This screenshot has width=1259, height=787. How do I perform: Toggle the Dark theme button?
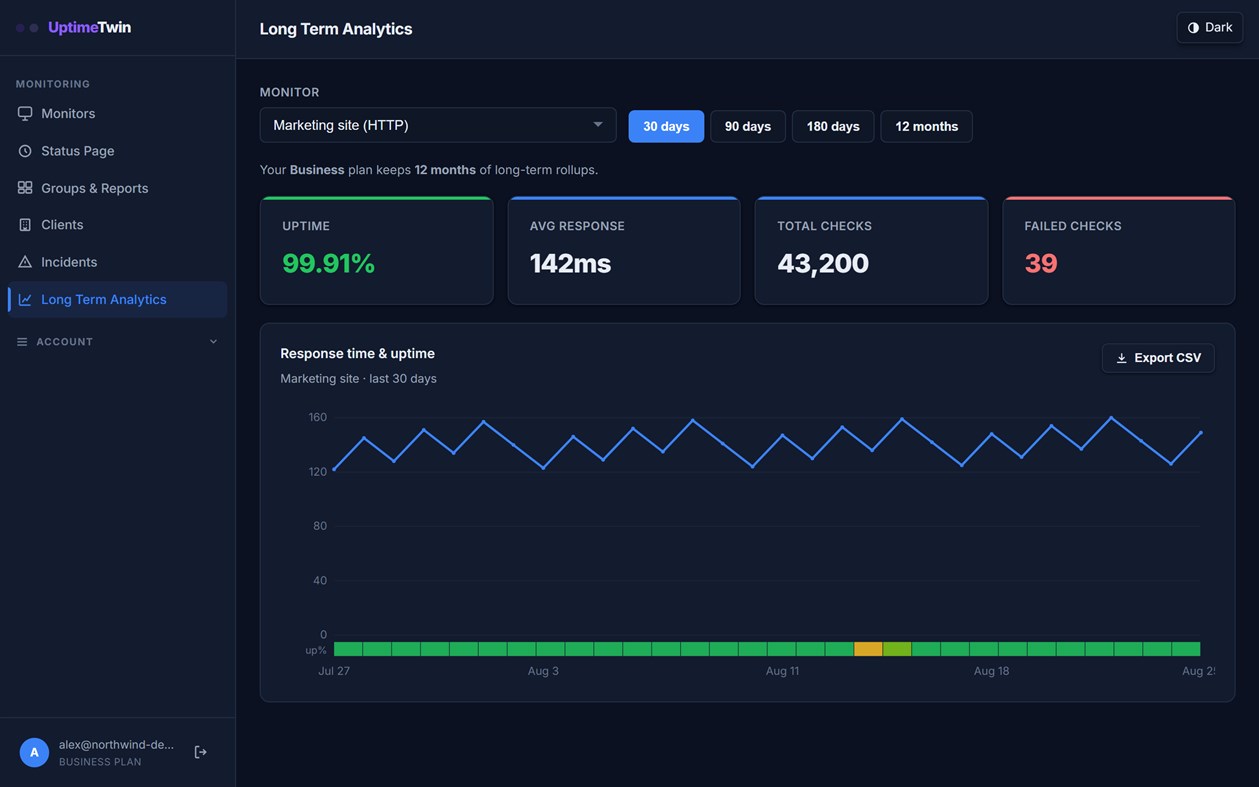(x=1210, y=28)
